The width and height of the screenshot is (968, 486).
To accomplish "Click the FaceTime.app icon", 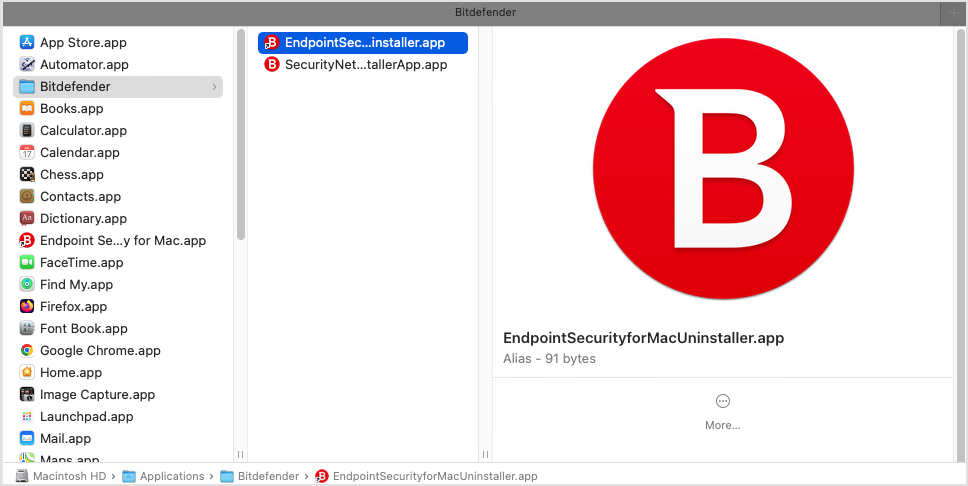I will pos(27,262).
